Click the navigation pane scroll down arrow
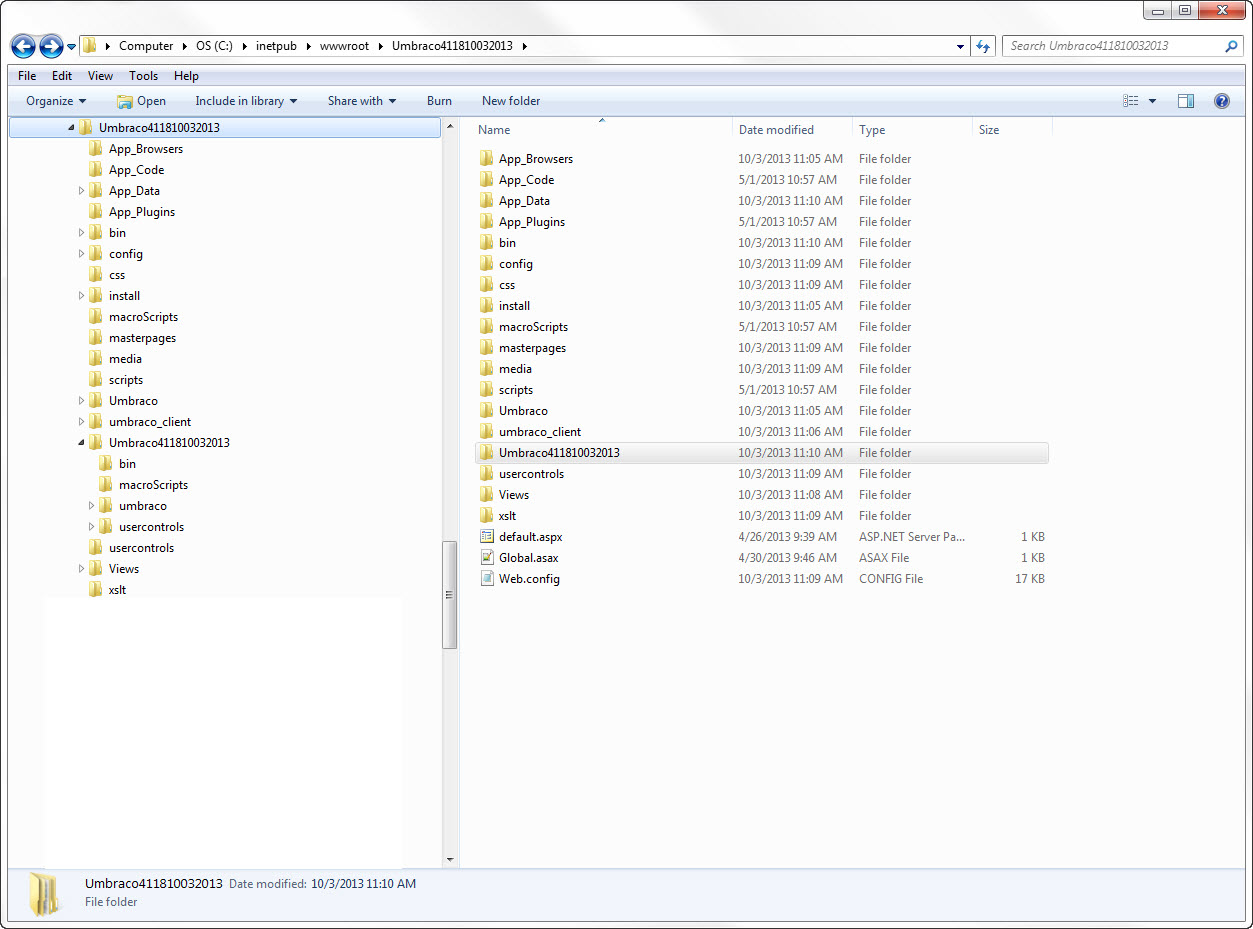1253x929 pixels. (x=450, y=860)
